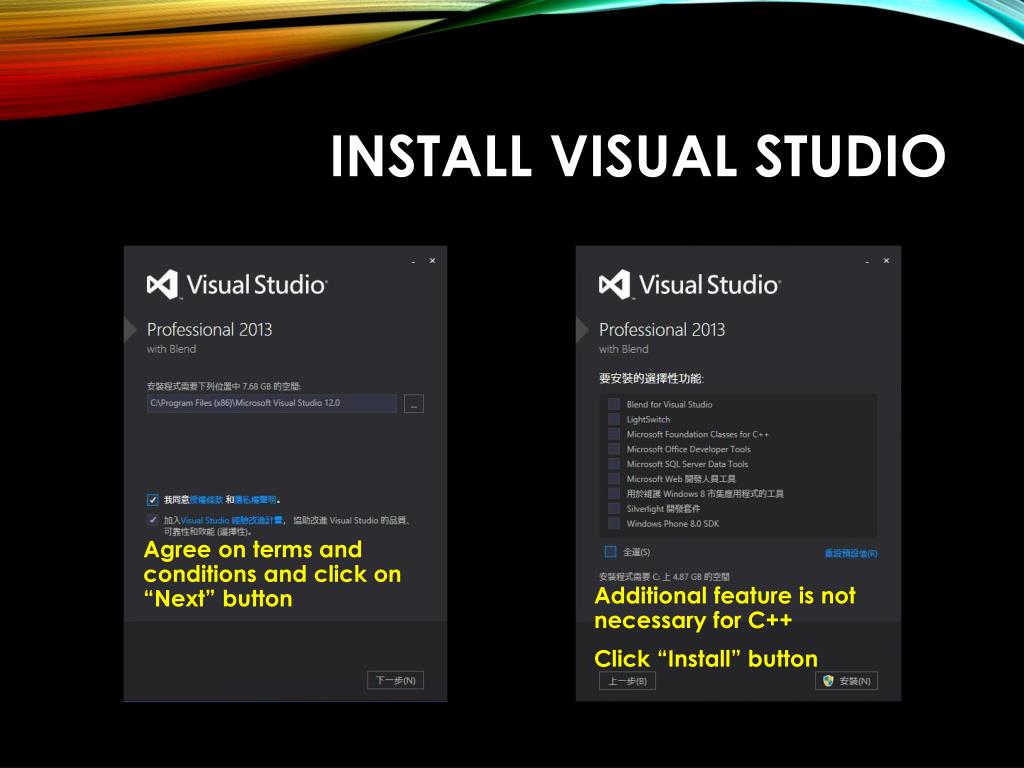Open the privacy statement link
This screenshot has height=768, width=1024.
(x=255, y=500)
